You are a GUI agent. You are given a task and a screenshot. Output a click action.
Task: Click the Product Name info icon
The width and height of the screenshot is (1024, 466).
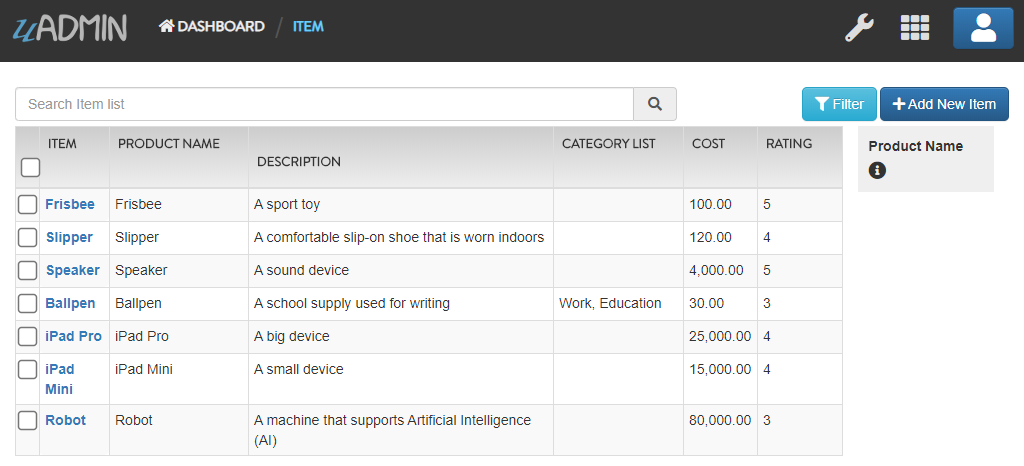[877, 170]
